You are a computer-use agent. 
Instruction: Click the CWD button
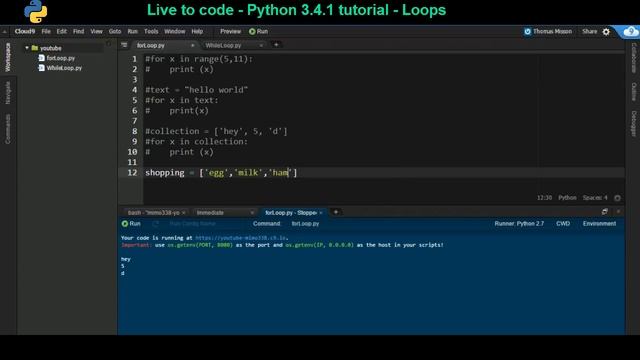point(563,224)
